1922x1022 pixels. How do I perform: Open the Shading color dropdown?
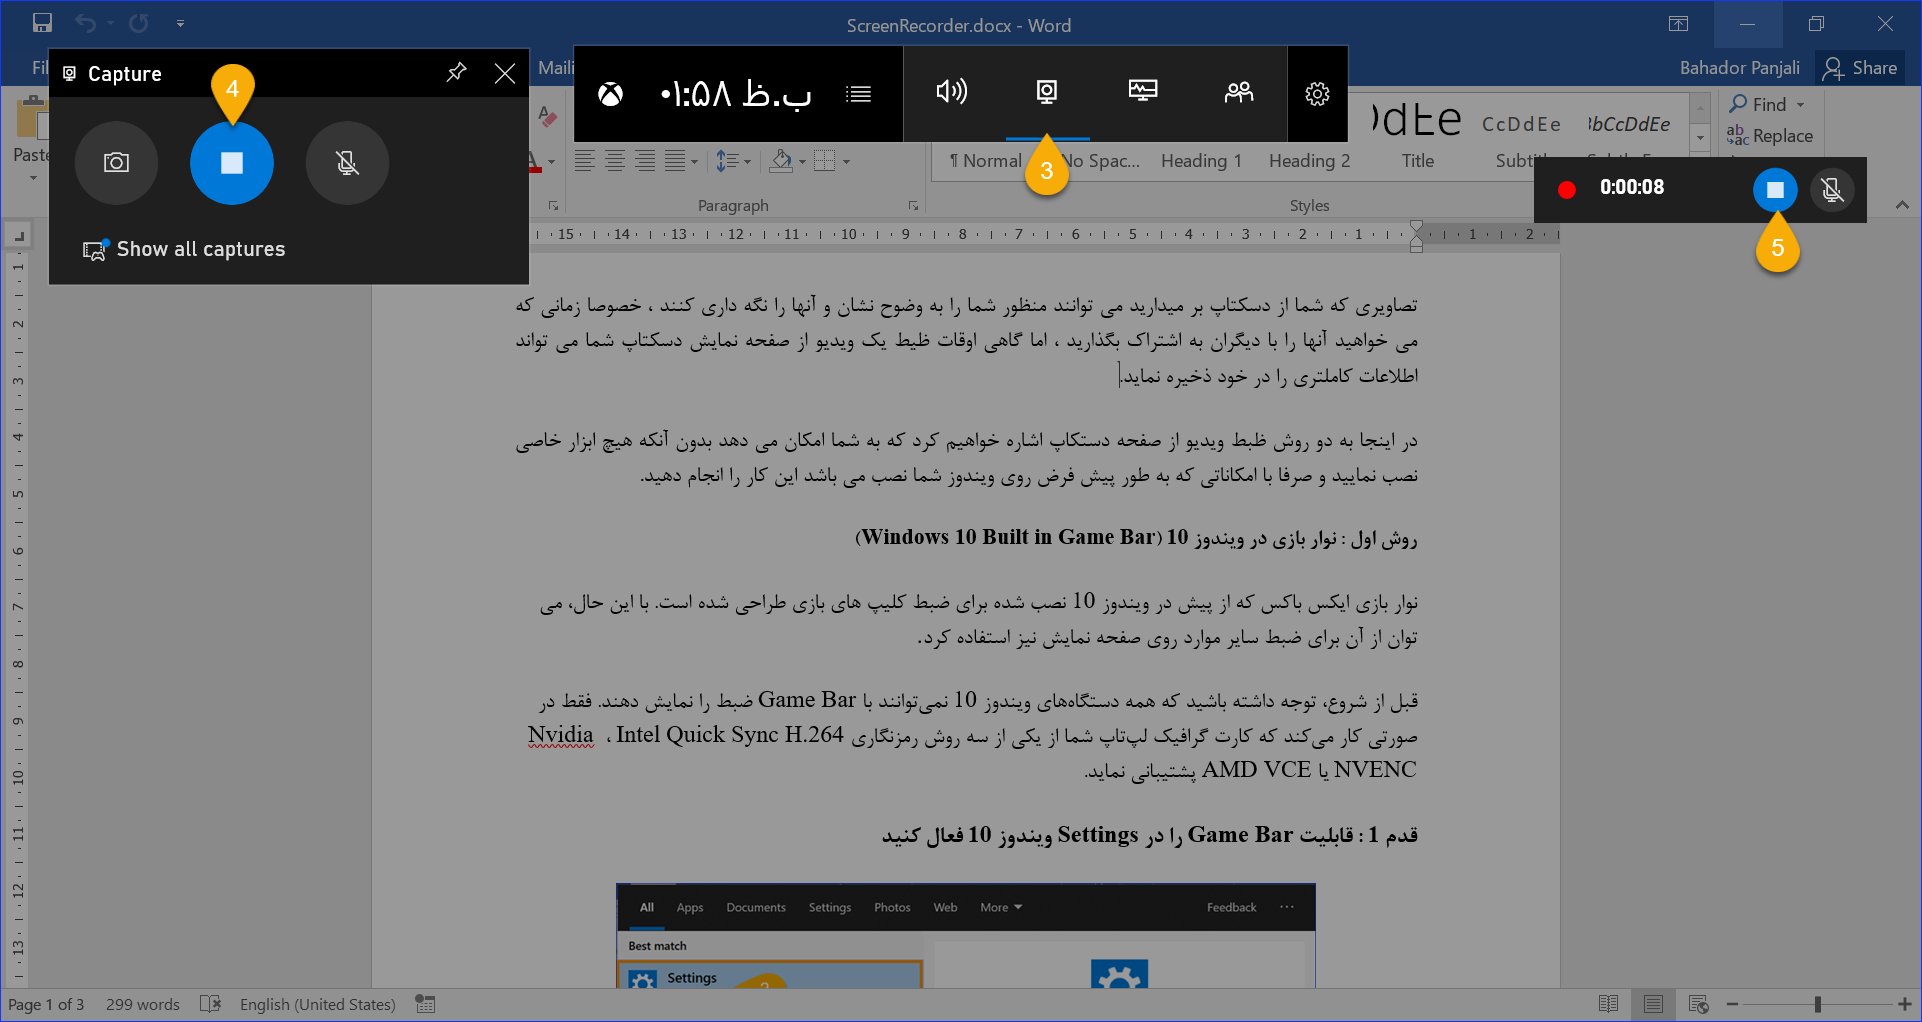click(x=802, y=162)
